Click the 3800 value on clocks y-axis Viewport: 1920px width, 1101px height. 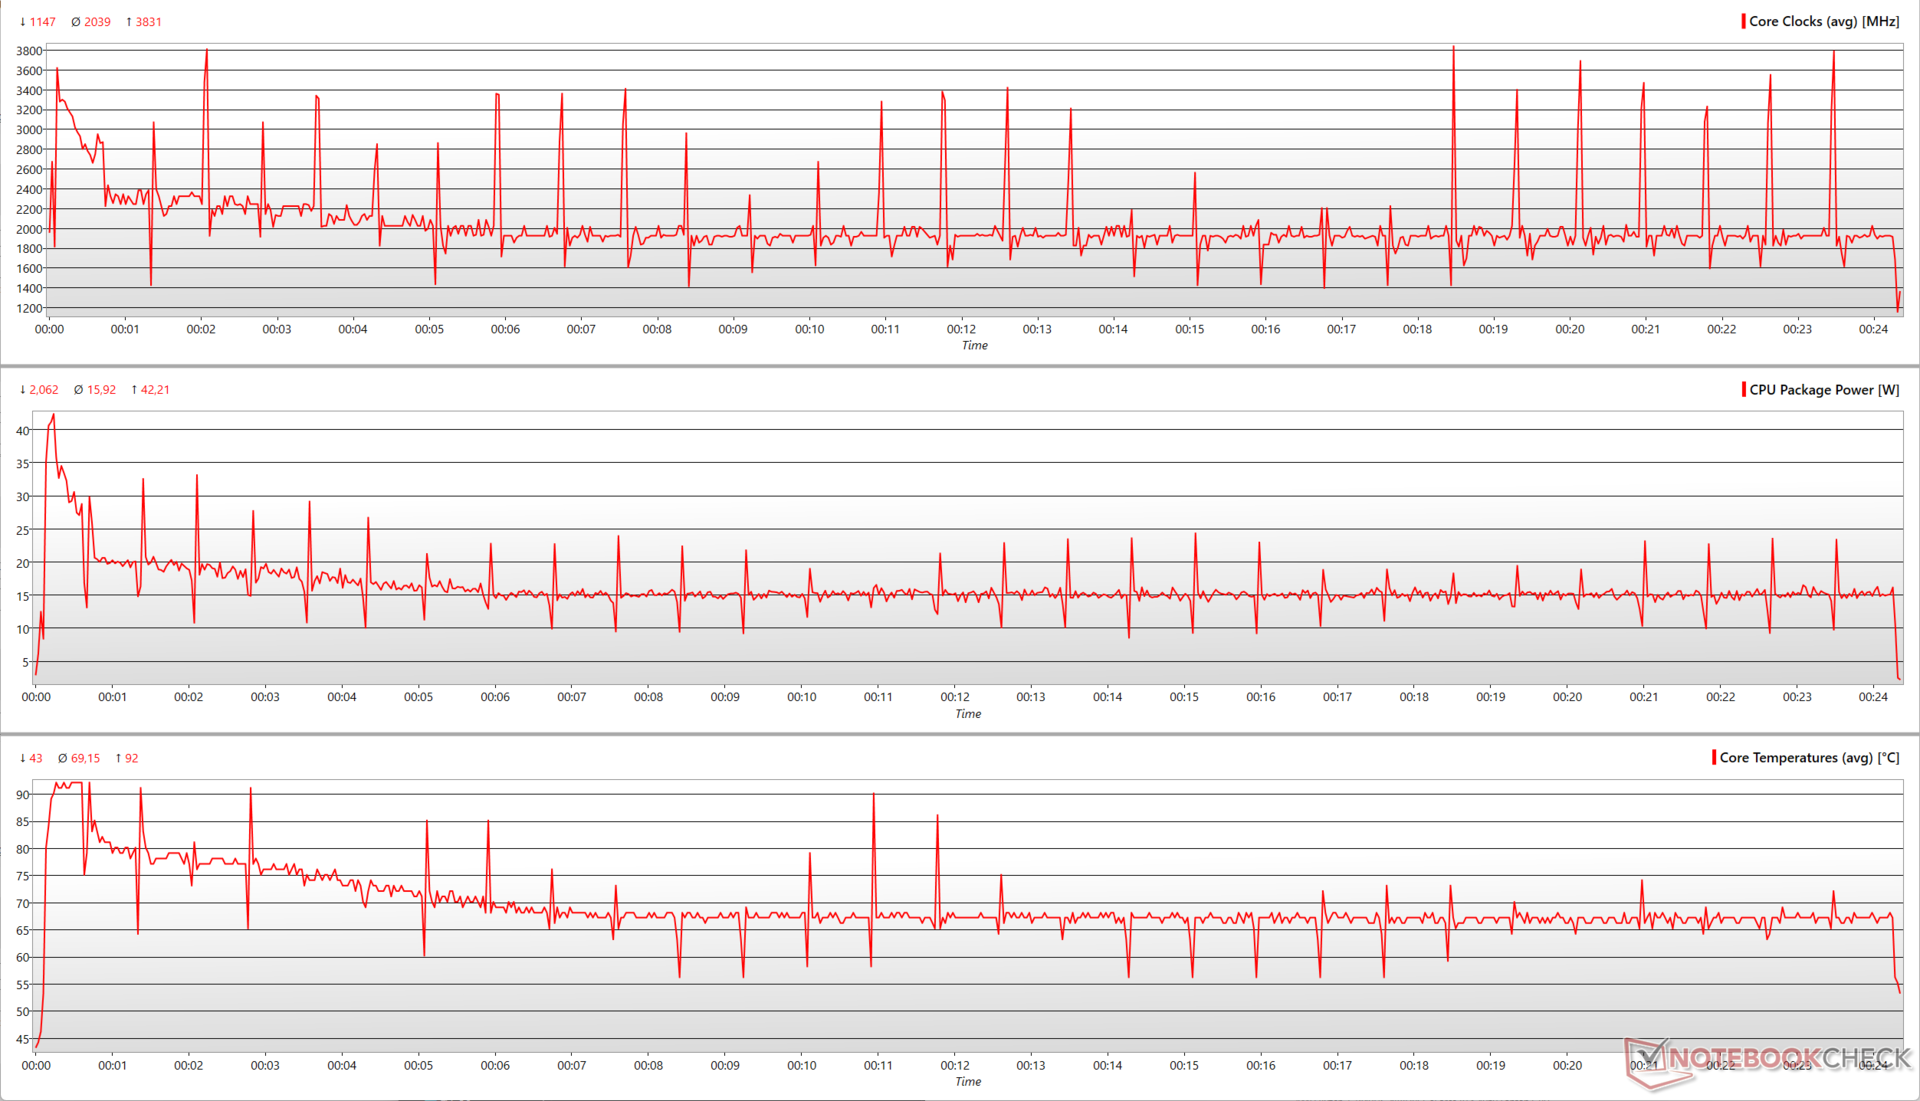[x=29, y=51]
